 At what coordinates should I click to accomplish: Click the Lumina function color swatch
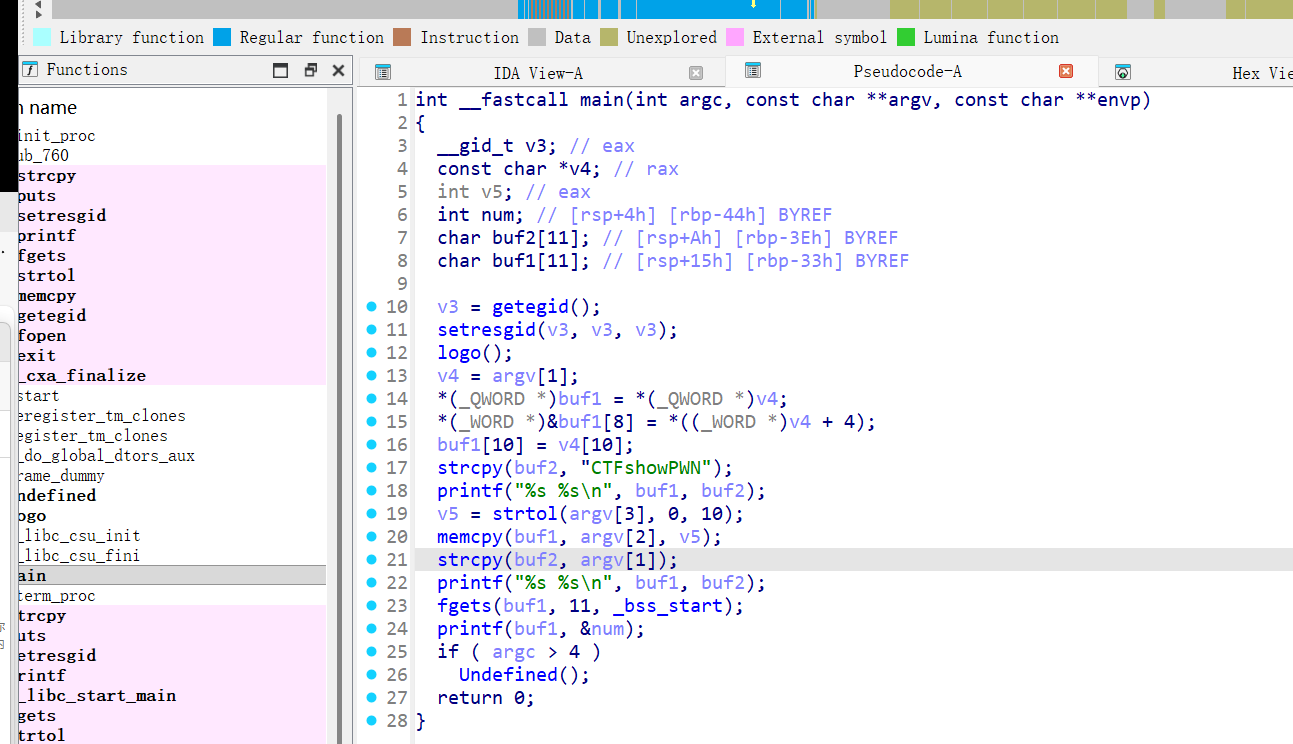point(906,37)
